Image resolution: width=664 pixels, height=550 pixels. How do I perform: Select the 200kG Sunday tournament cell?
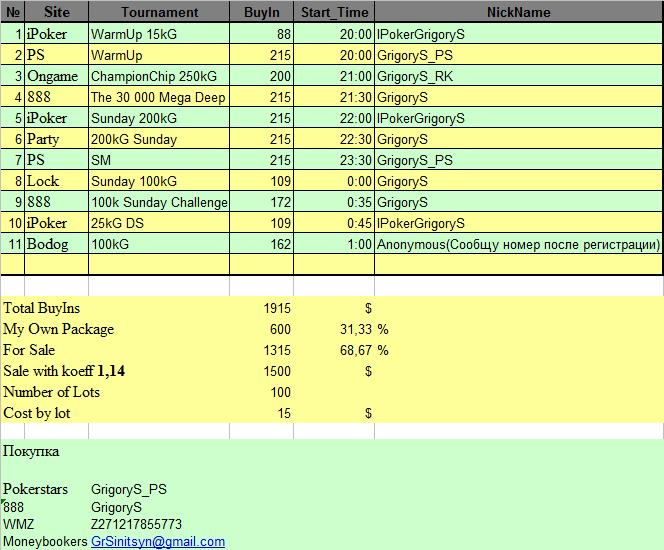click(159, 139)
